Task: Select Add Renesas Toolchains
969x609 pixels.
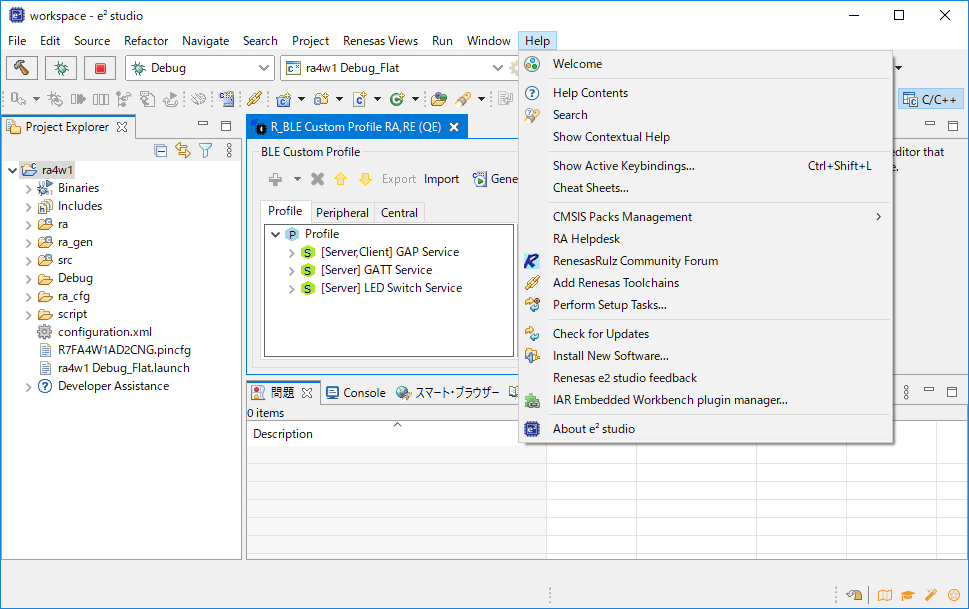Action: tap(706, 283)
